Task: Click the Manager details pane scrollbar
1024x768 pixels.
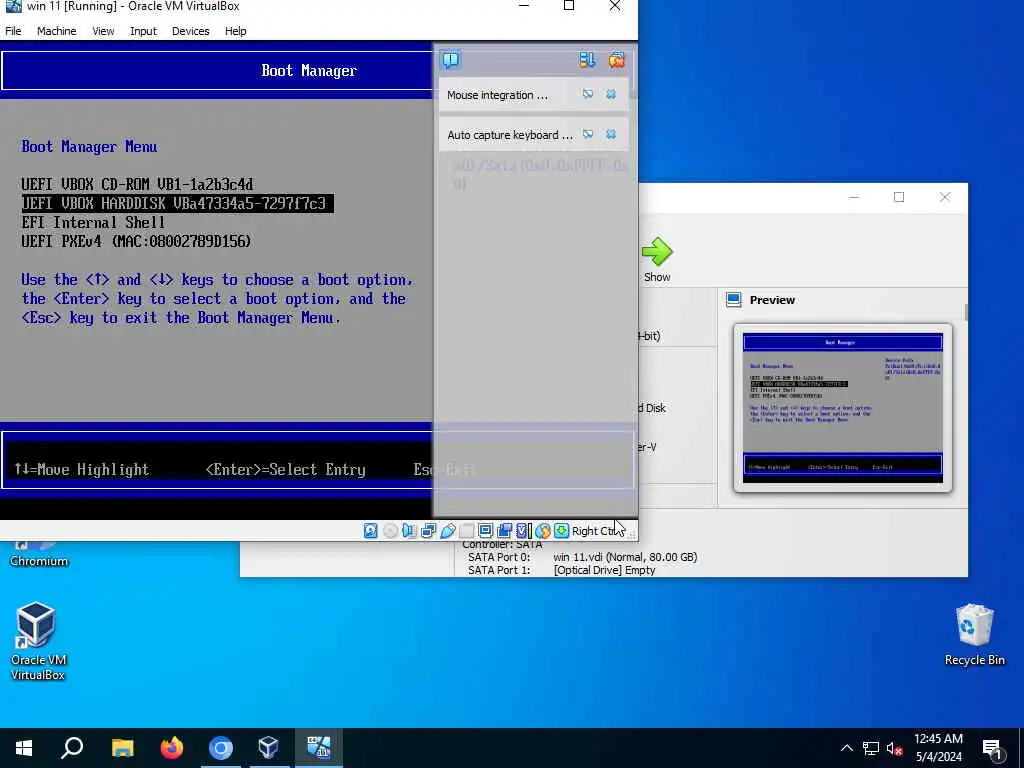Action: coord(965,312)
